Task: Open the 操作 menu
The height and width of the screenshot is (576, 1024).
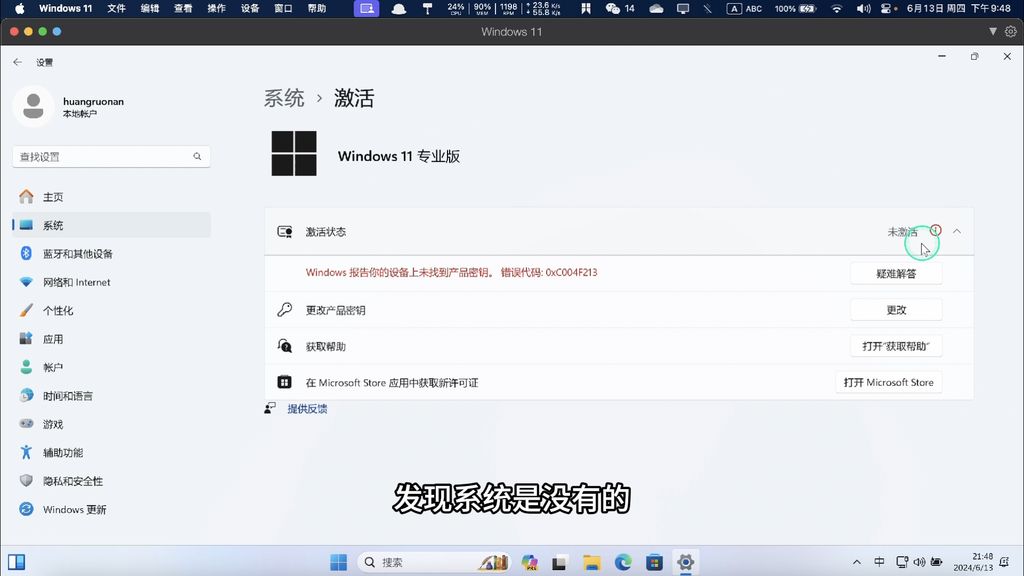Action: point(216,8)
